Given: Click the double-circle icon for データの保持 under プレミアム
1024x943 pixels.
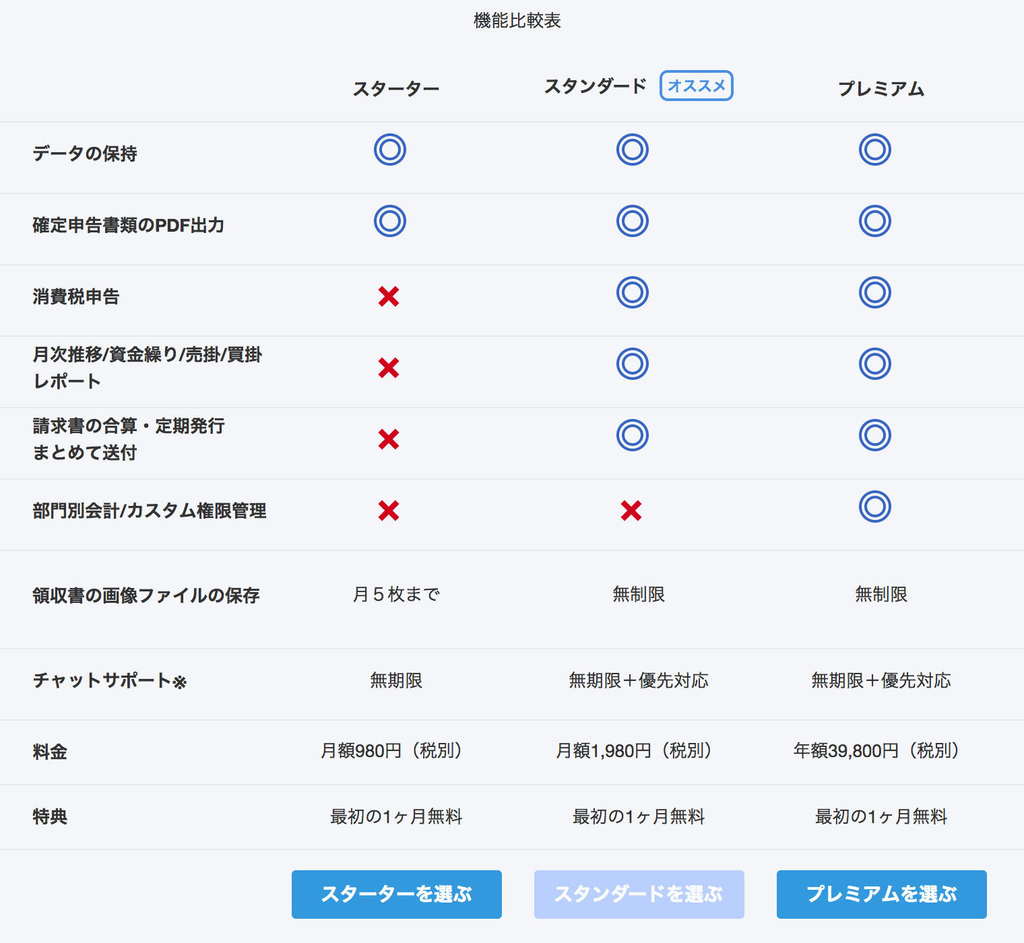Looking at the screenshot, I should (875, 150).
